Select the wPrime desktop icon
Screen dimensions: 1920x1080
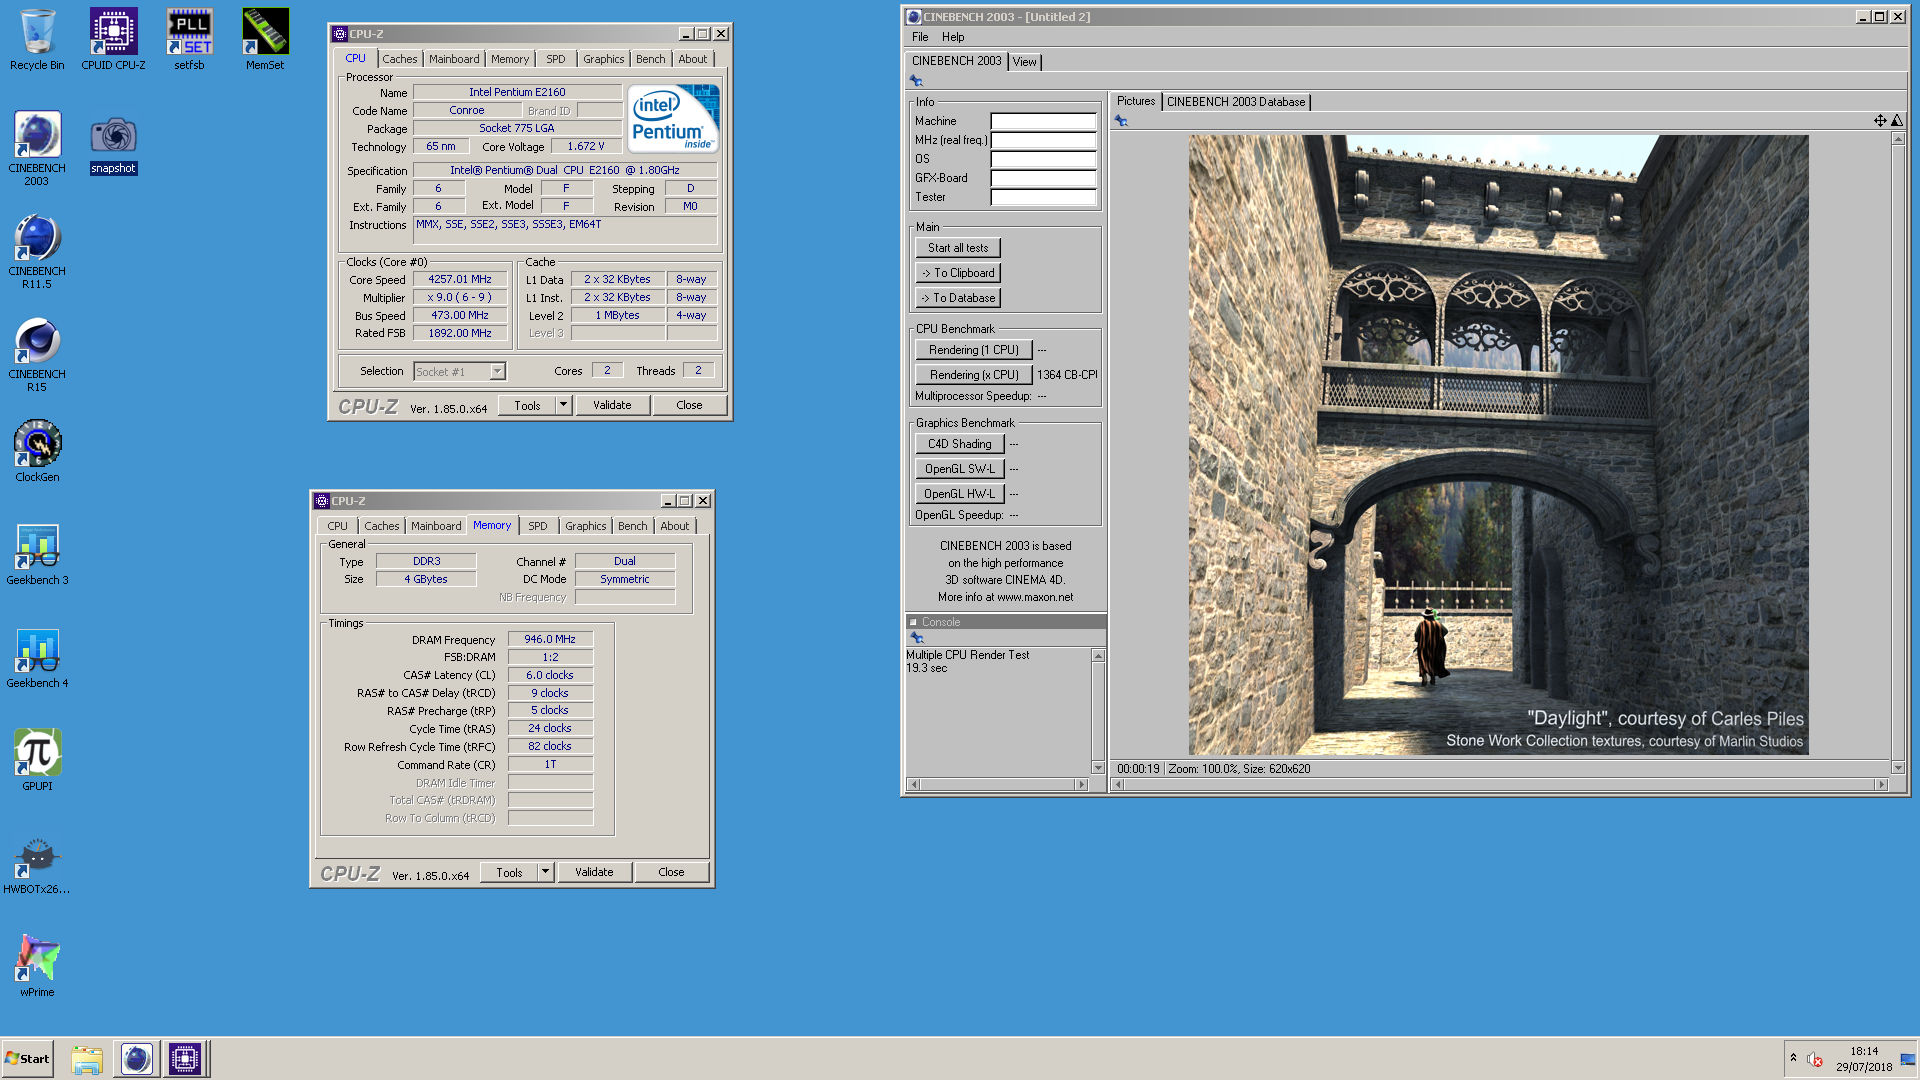tap(37, 966)
